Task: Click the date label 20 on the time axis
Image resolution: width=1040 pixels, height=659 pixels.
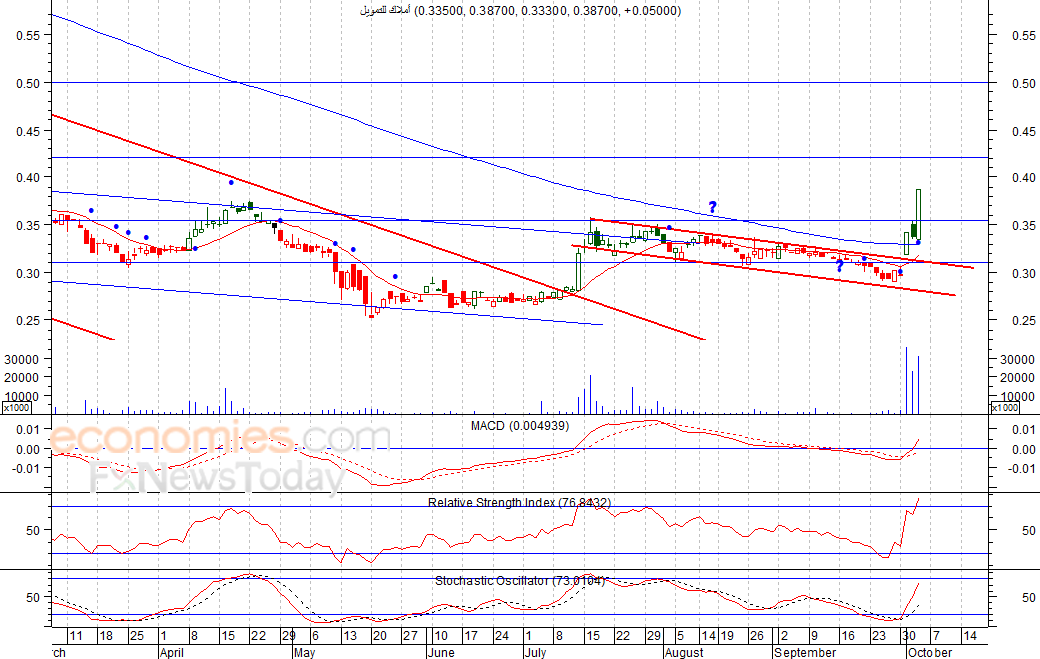Action: click(379, 636)
